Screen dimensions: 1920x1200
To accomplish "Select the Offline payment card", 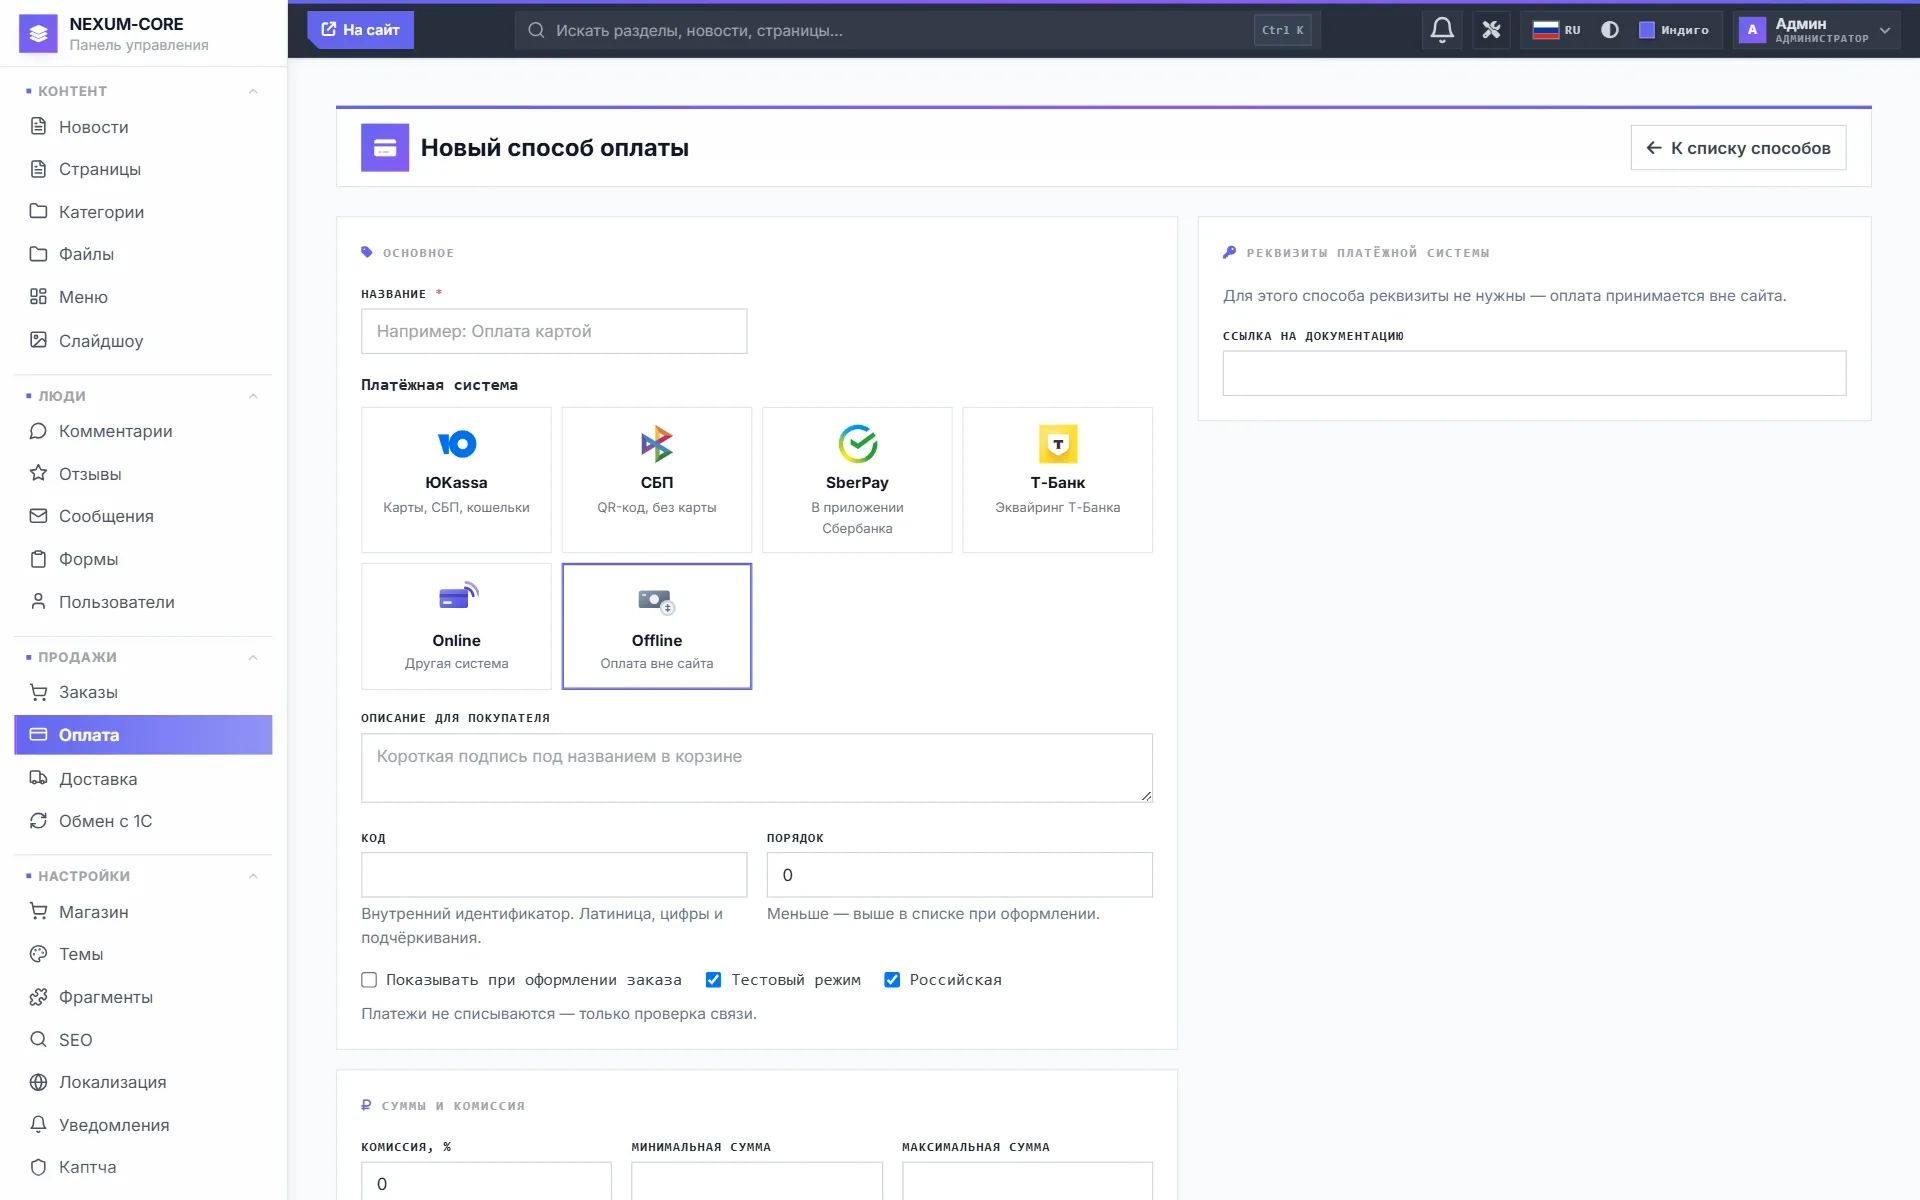I will pos(656,626).
